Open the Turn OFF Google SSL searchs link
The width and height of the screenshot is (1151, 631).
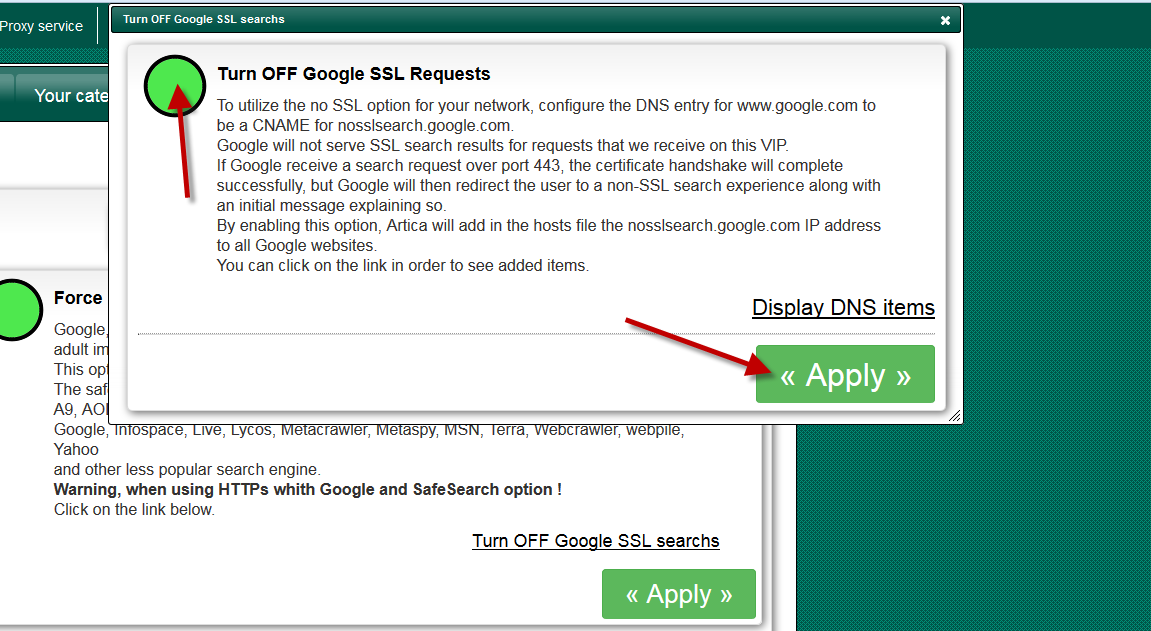pyautogui.click(x=595, y=541)
